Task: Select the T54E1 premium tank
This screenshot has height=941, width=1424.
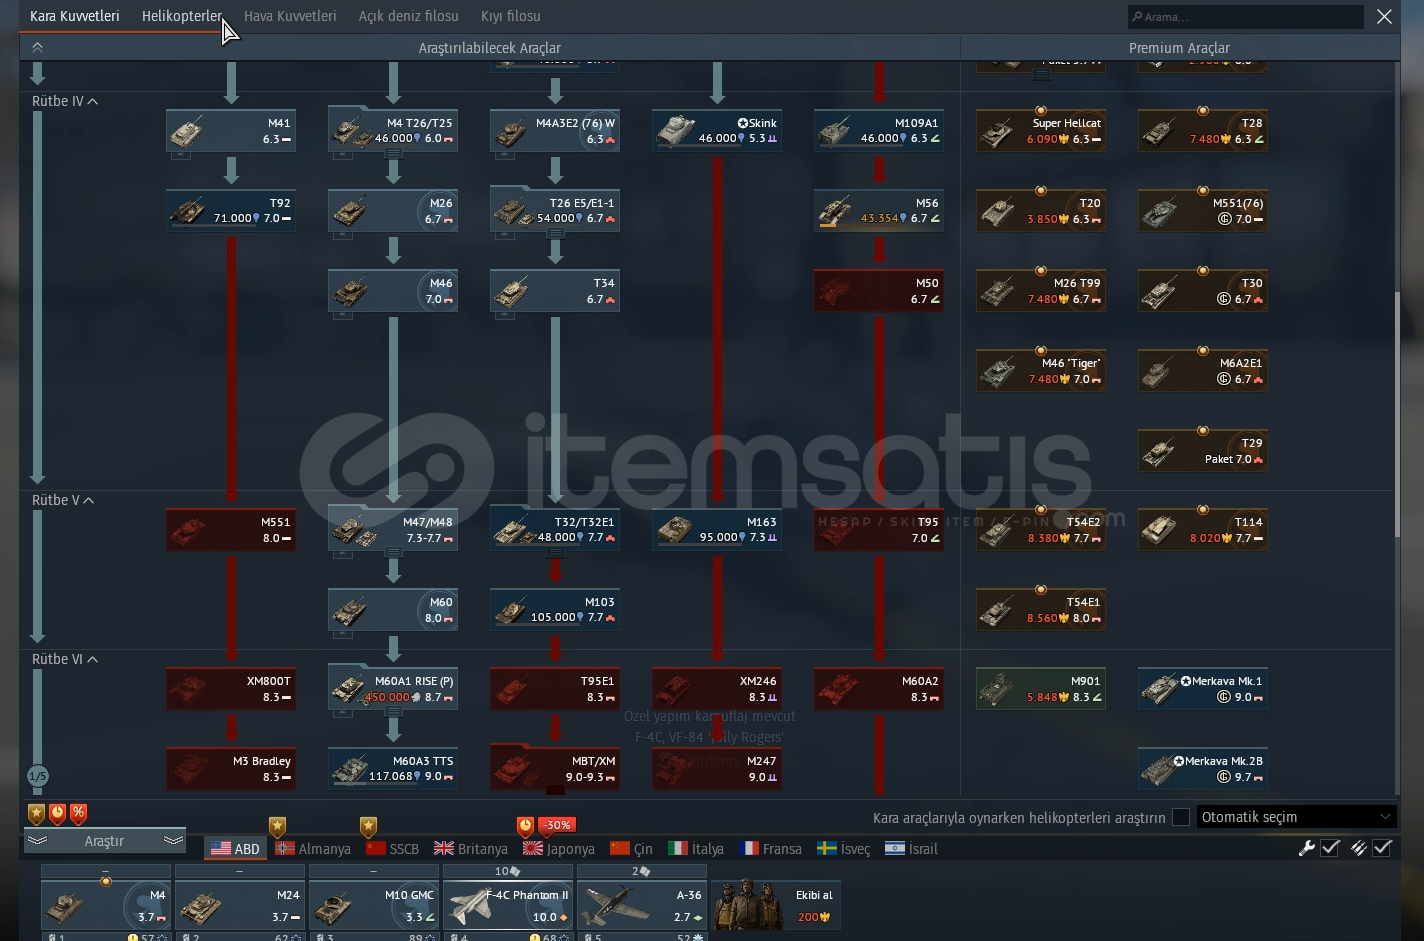Action: 1041,610
